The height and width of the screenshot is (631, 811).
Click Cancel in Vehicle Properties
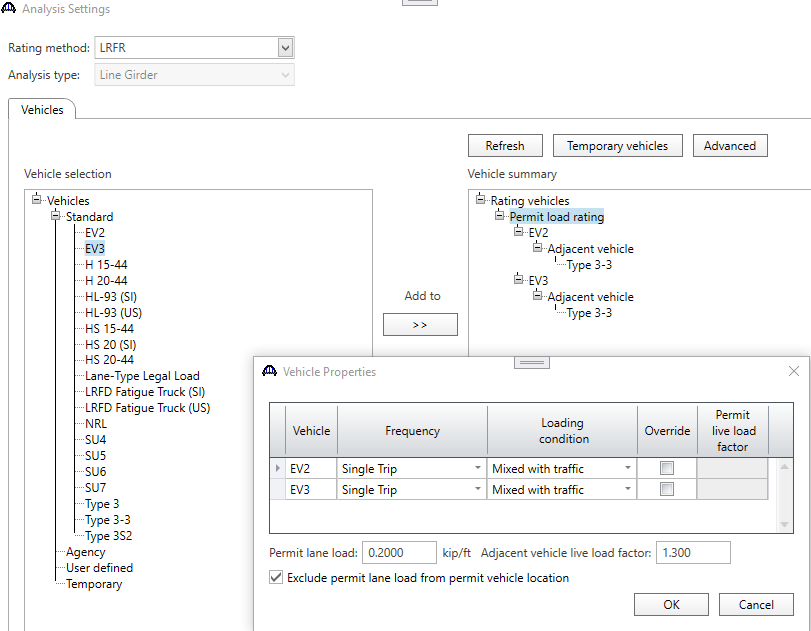tap(756, 605)
